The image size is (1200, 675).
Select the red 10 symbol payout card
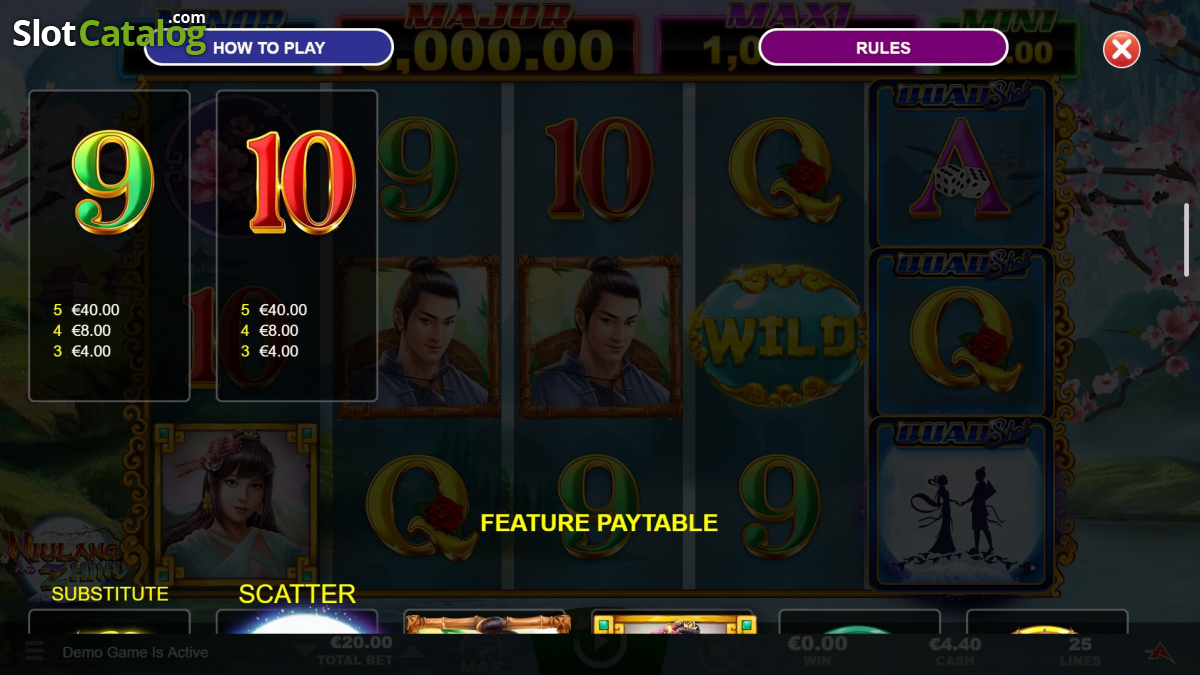[x=297, y=246]
